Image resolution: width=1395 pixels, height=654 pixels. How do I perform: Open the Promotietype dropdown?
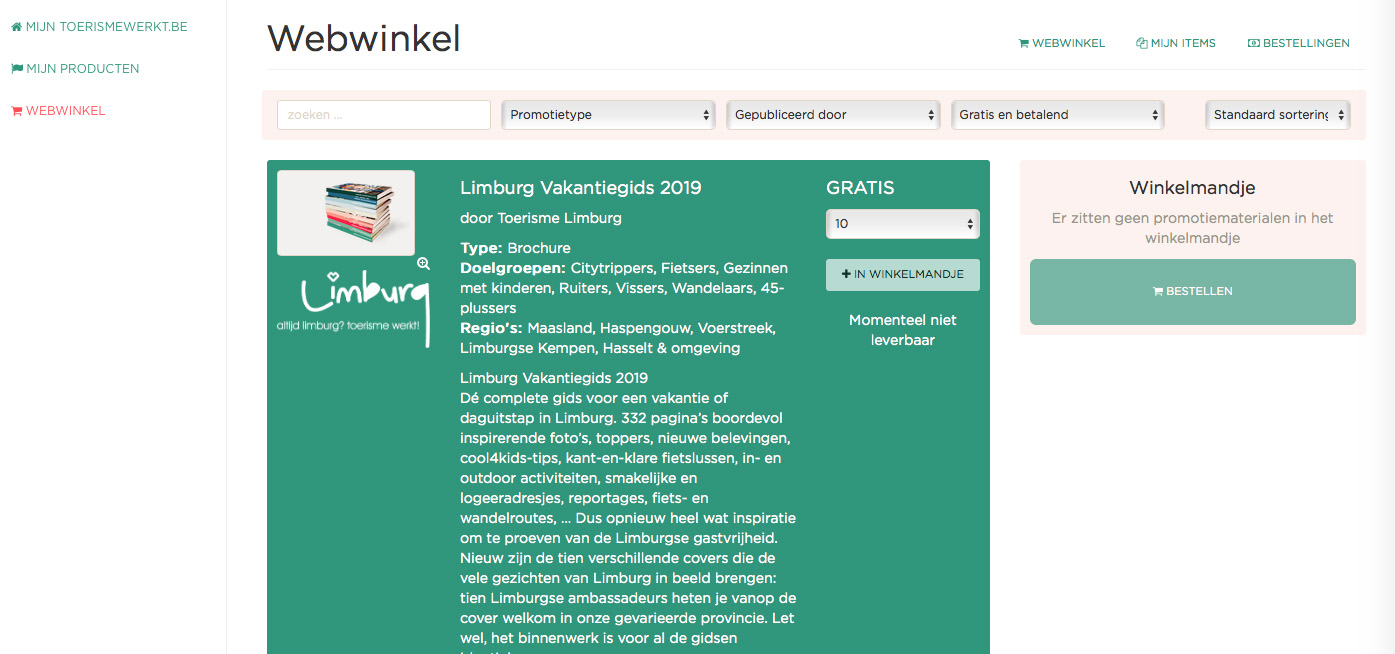[609, 115]
